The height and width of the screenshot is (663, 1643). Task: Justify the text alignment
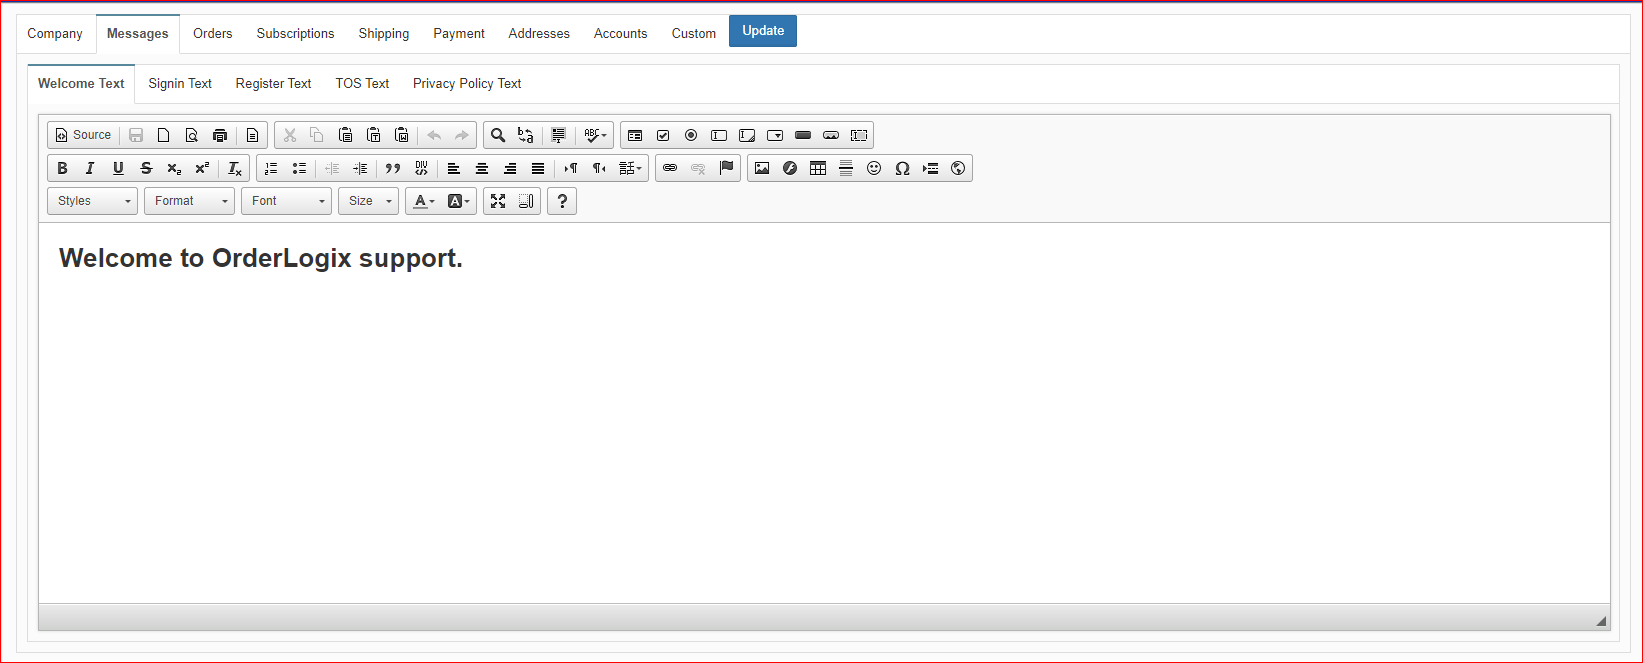pyautogui.click(x=538, y=168)
